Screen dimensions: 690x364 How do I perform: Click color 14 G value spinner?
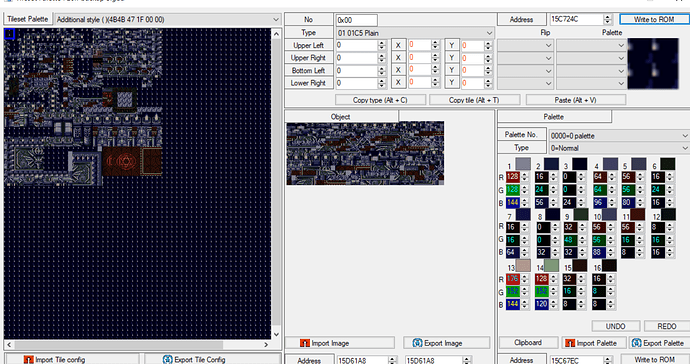pos(553,291)
